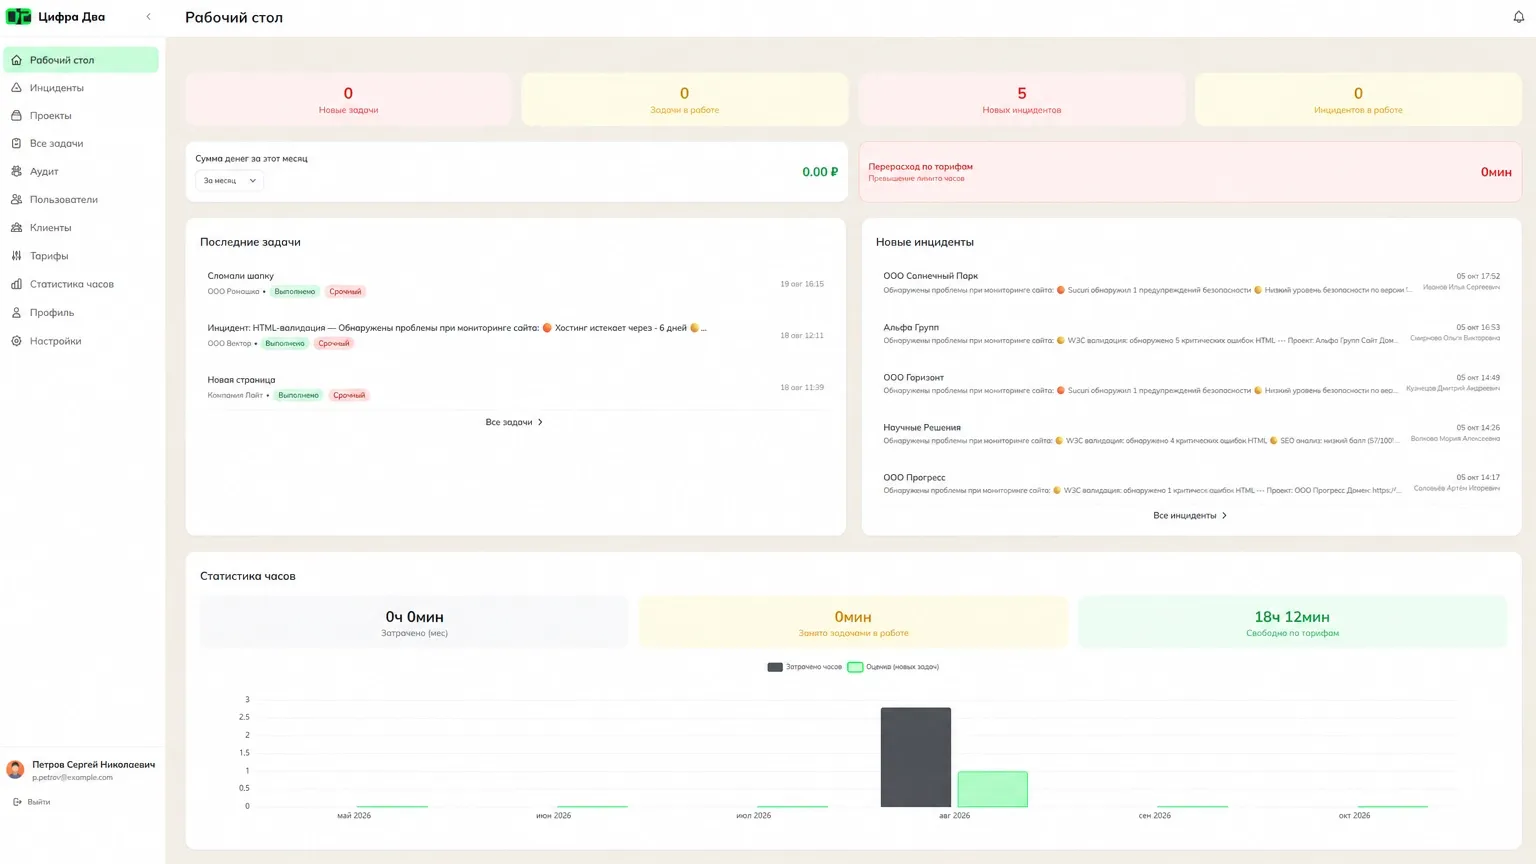This screenshot has height=864, width=1536.
Task: Open the Научные Решения incident row
Action: [1191, 434]
